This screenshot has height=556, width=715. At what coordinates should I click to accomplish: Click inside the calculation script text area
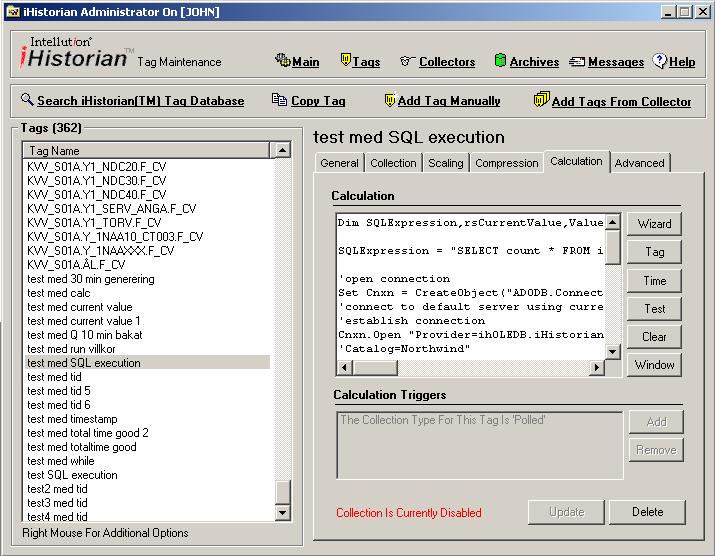pyautogui.click(x=471, y=286)
